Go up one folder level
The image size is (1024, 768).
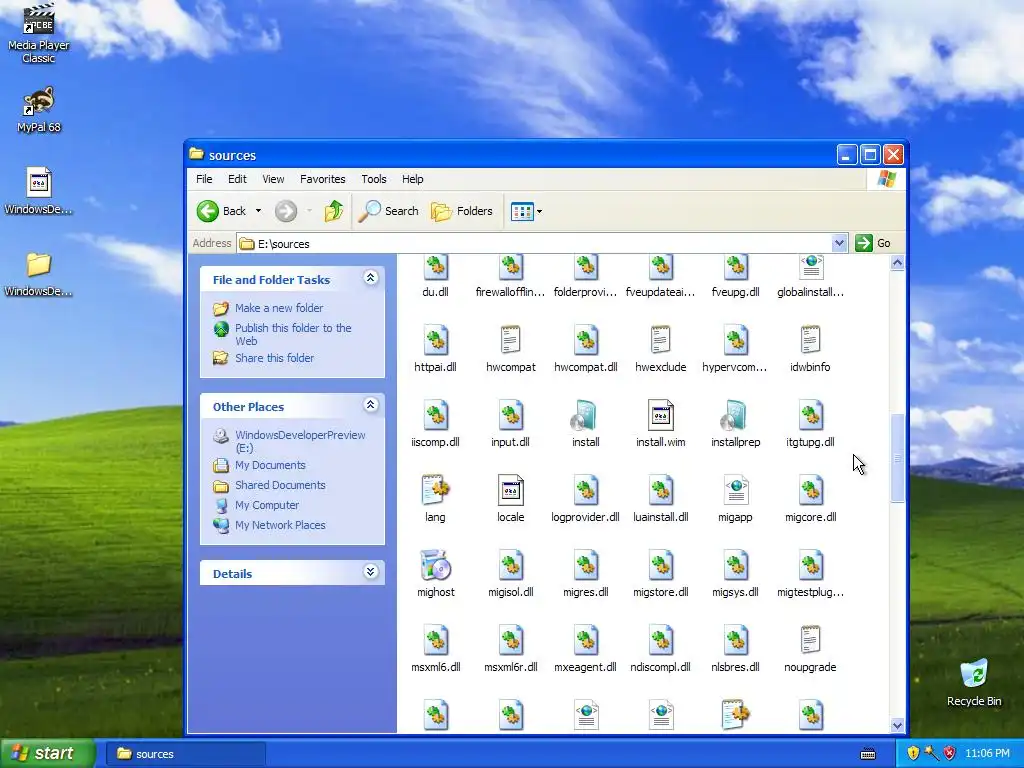[x=334, y=211]
